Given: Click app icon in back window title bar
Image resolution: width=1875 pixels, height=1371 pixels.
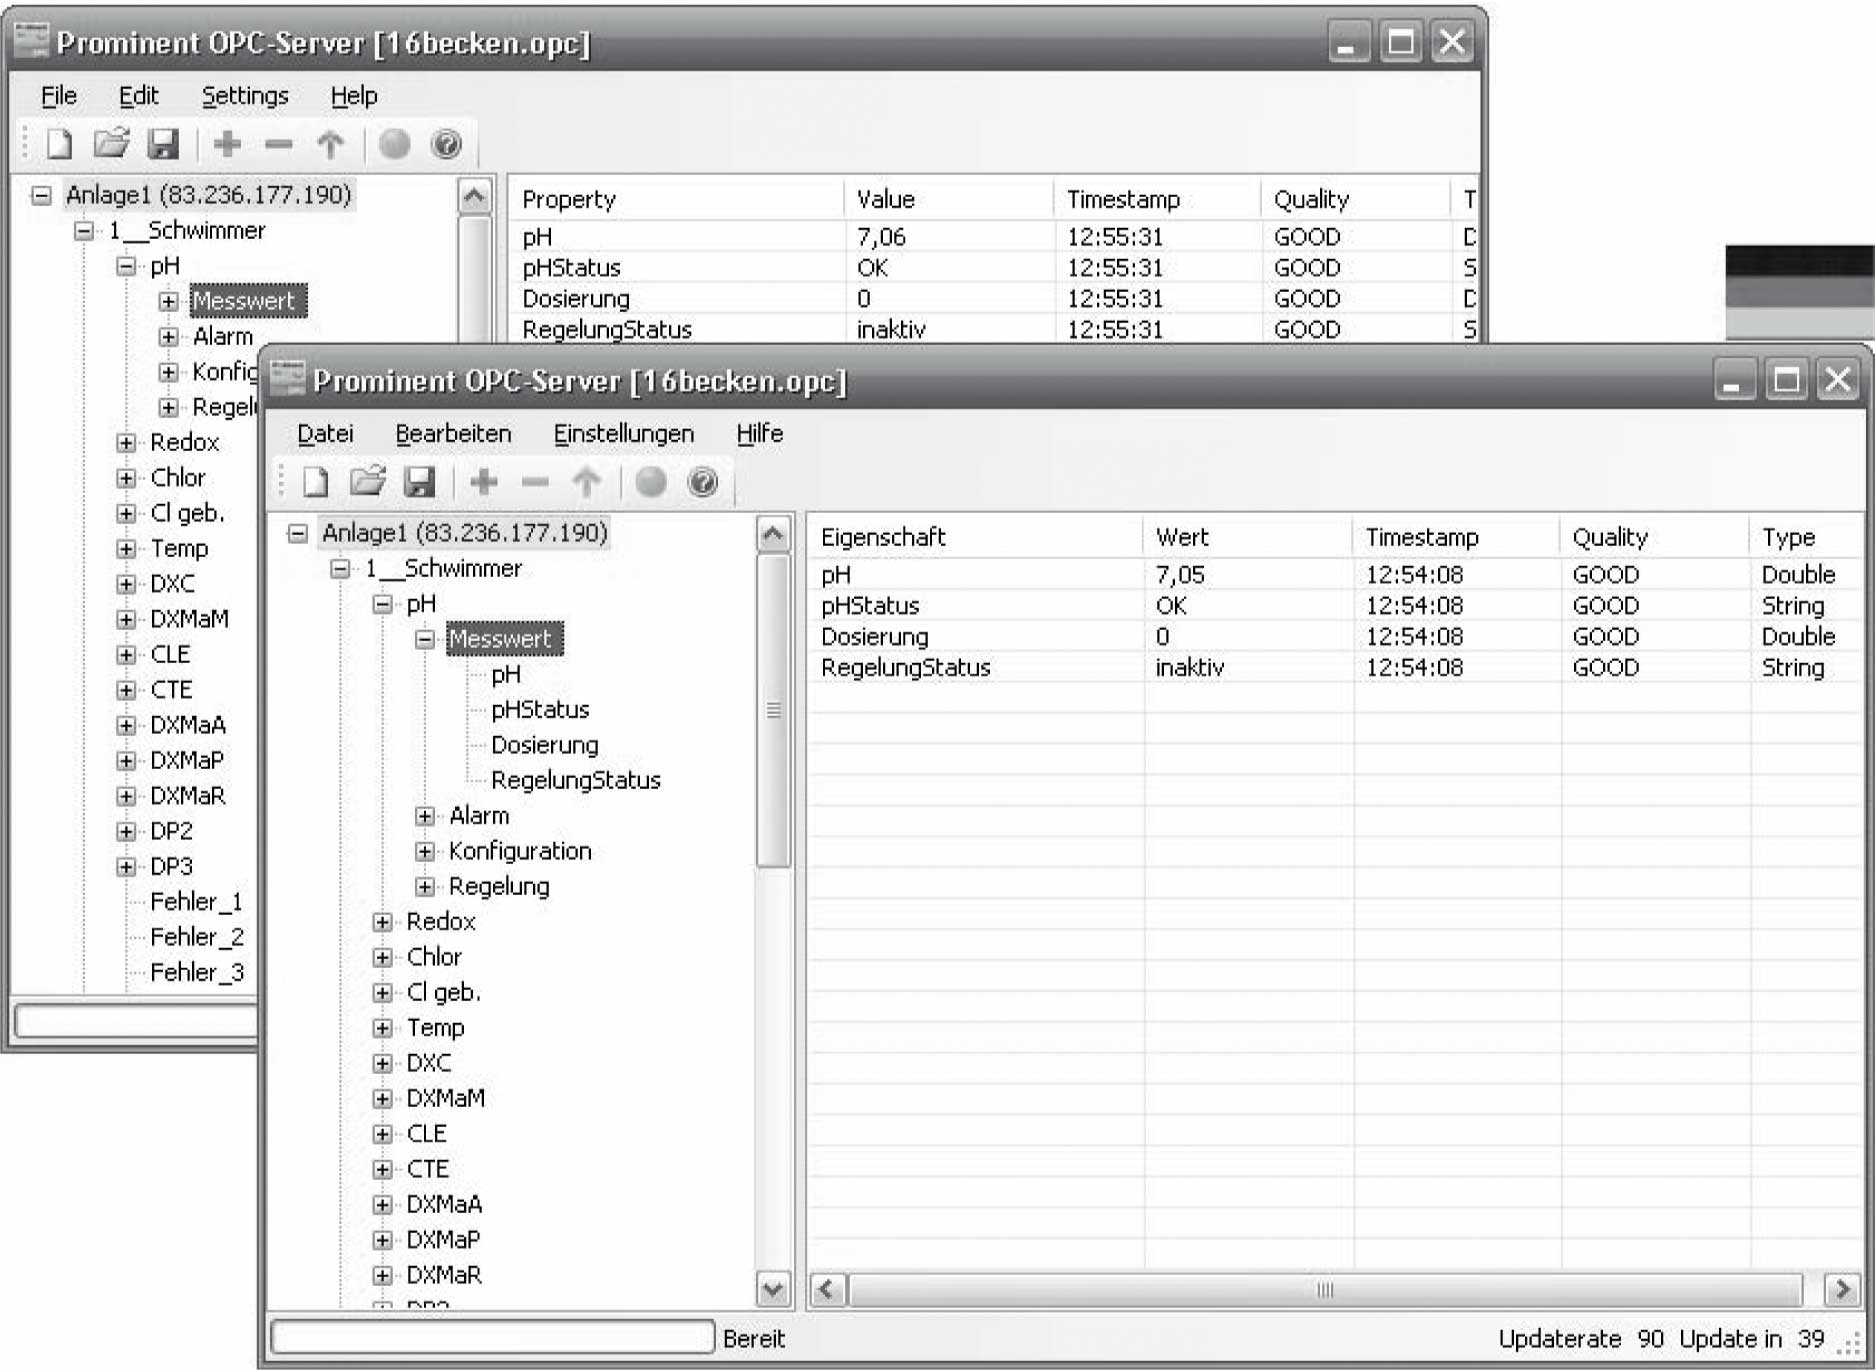Looking at the screenshot, I should click(x=32, y=40).
